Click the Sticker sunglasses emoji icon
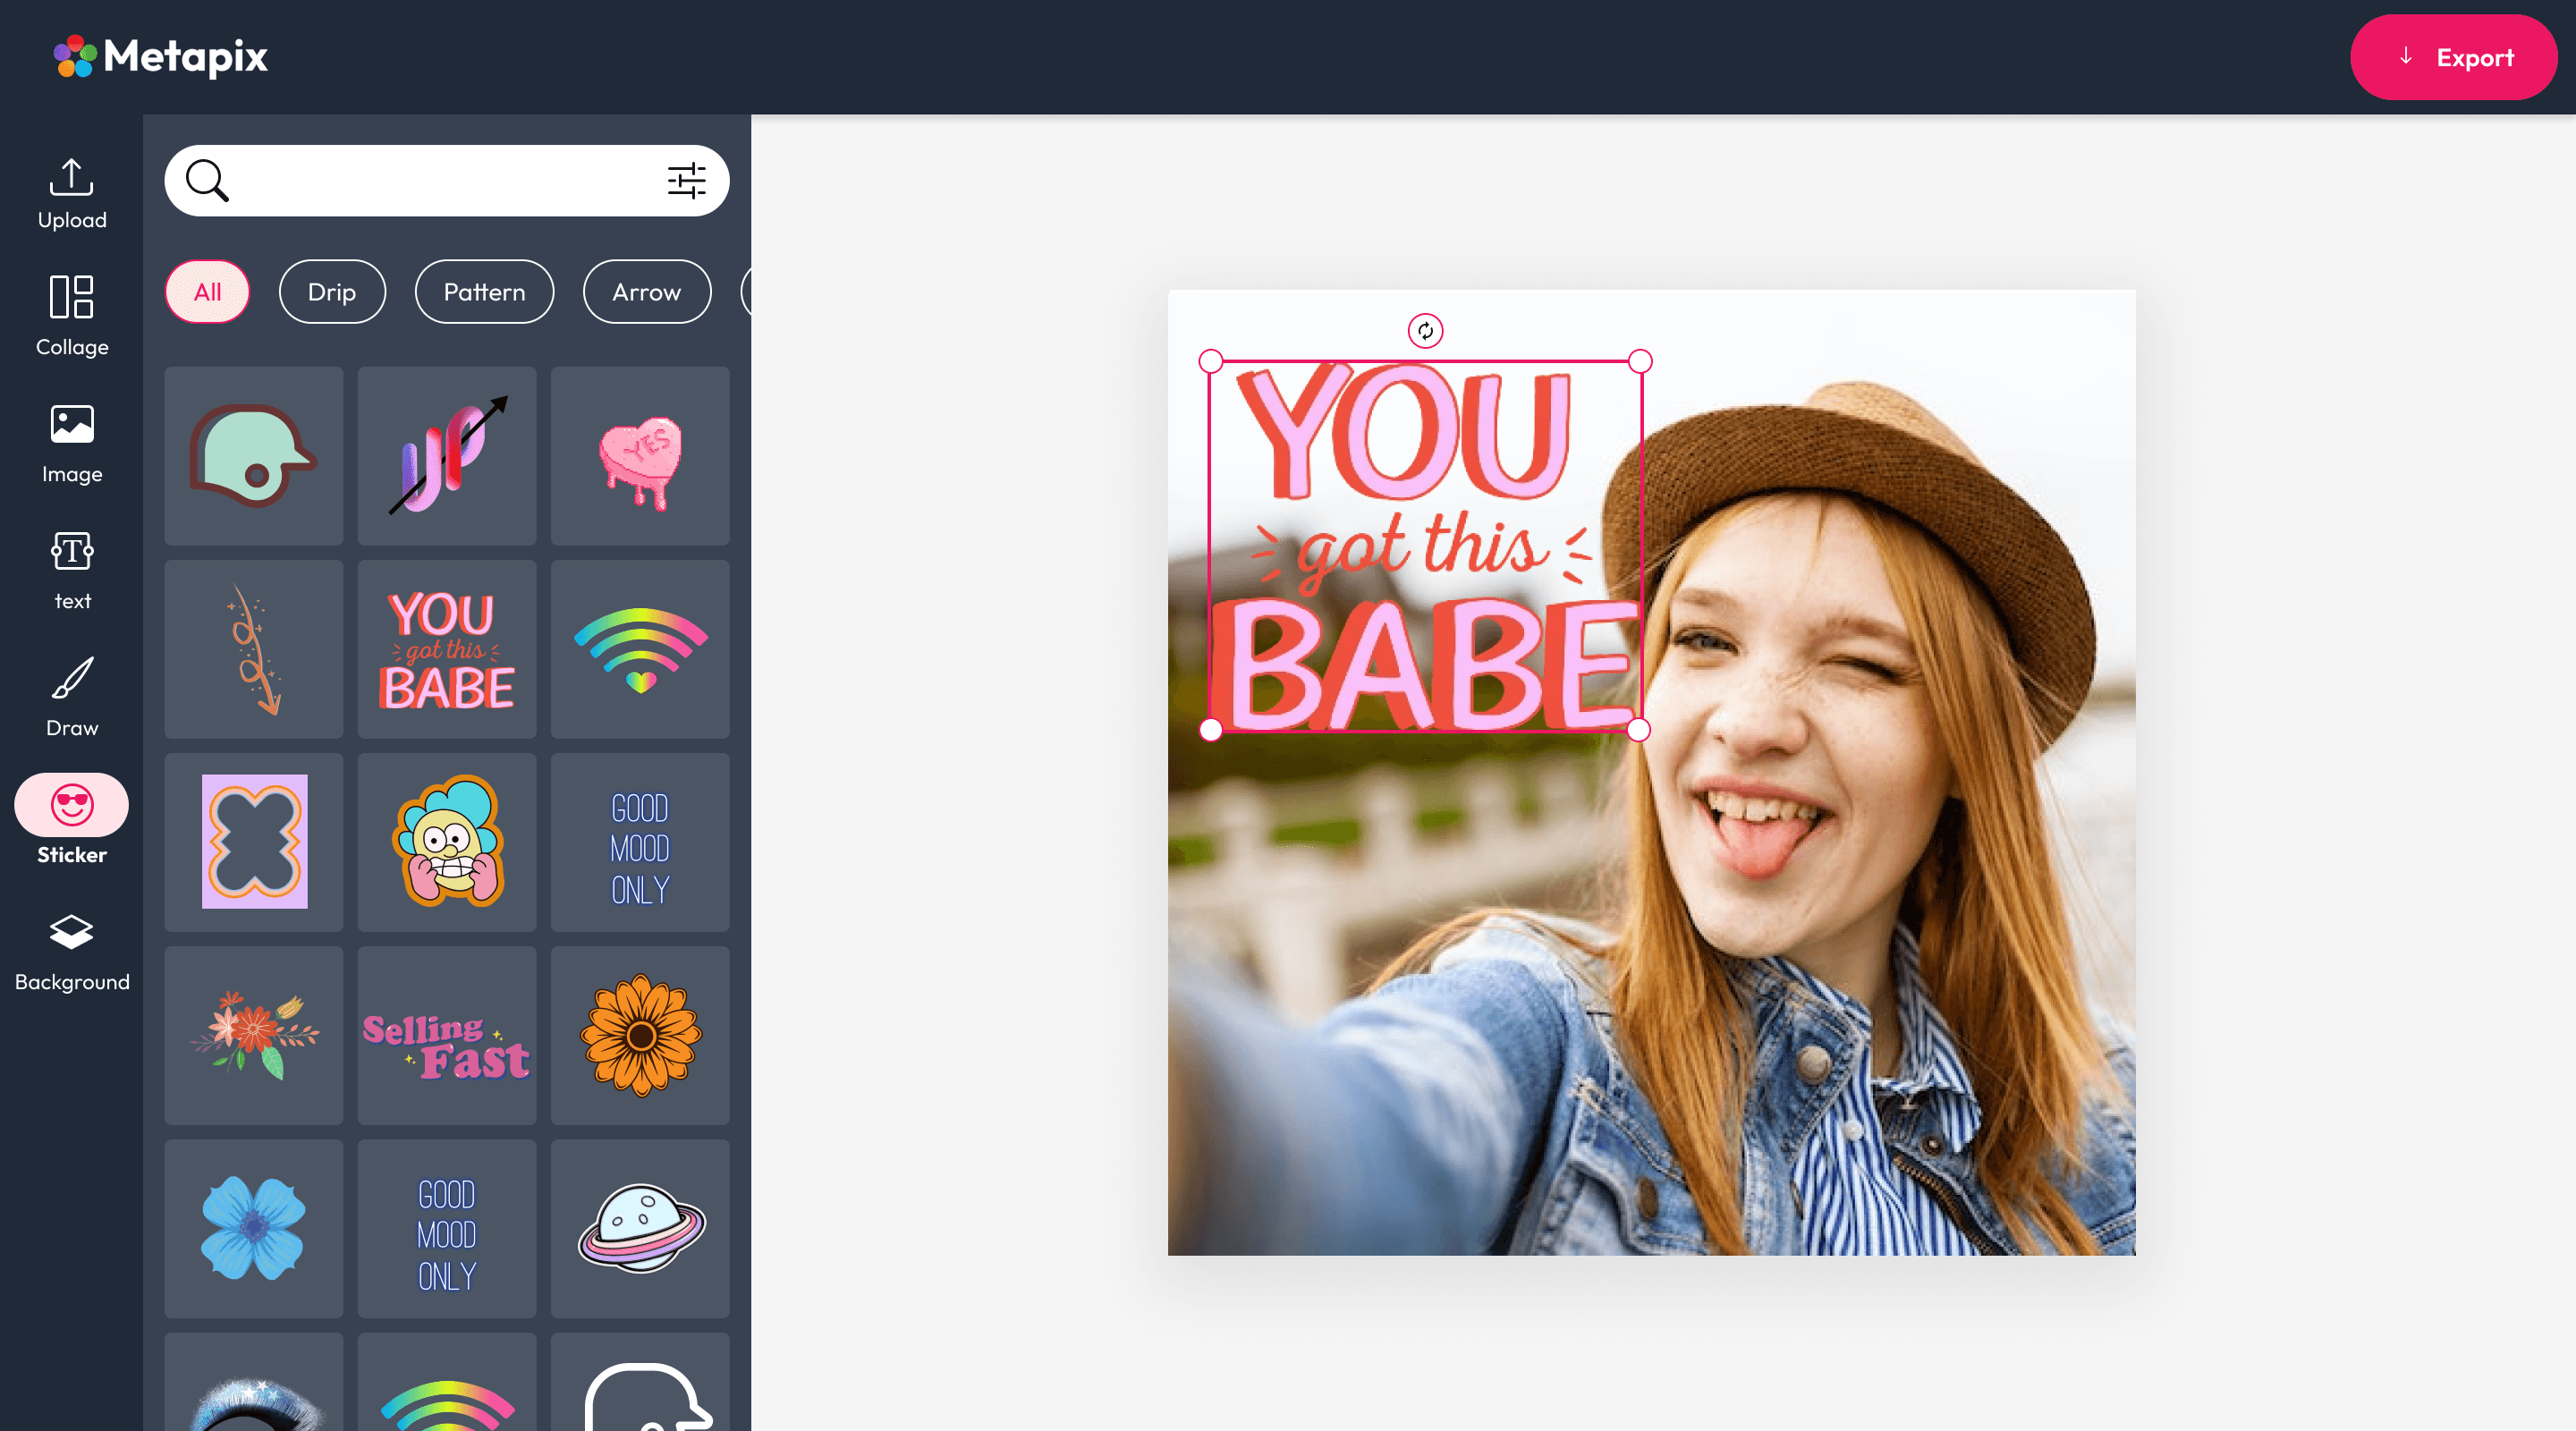 point(71,804)
